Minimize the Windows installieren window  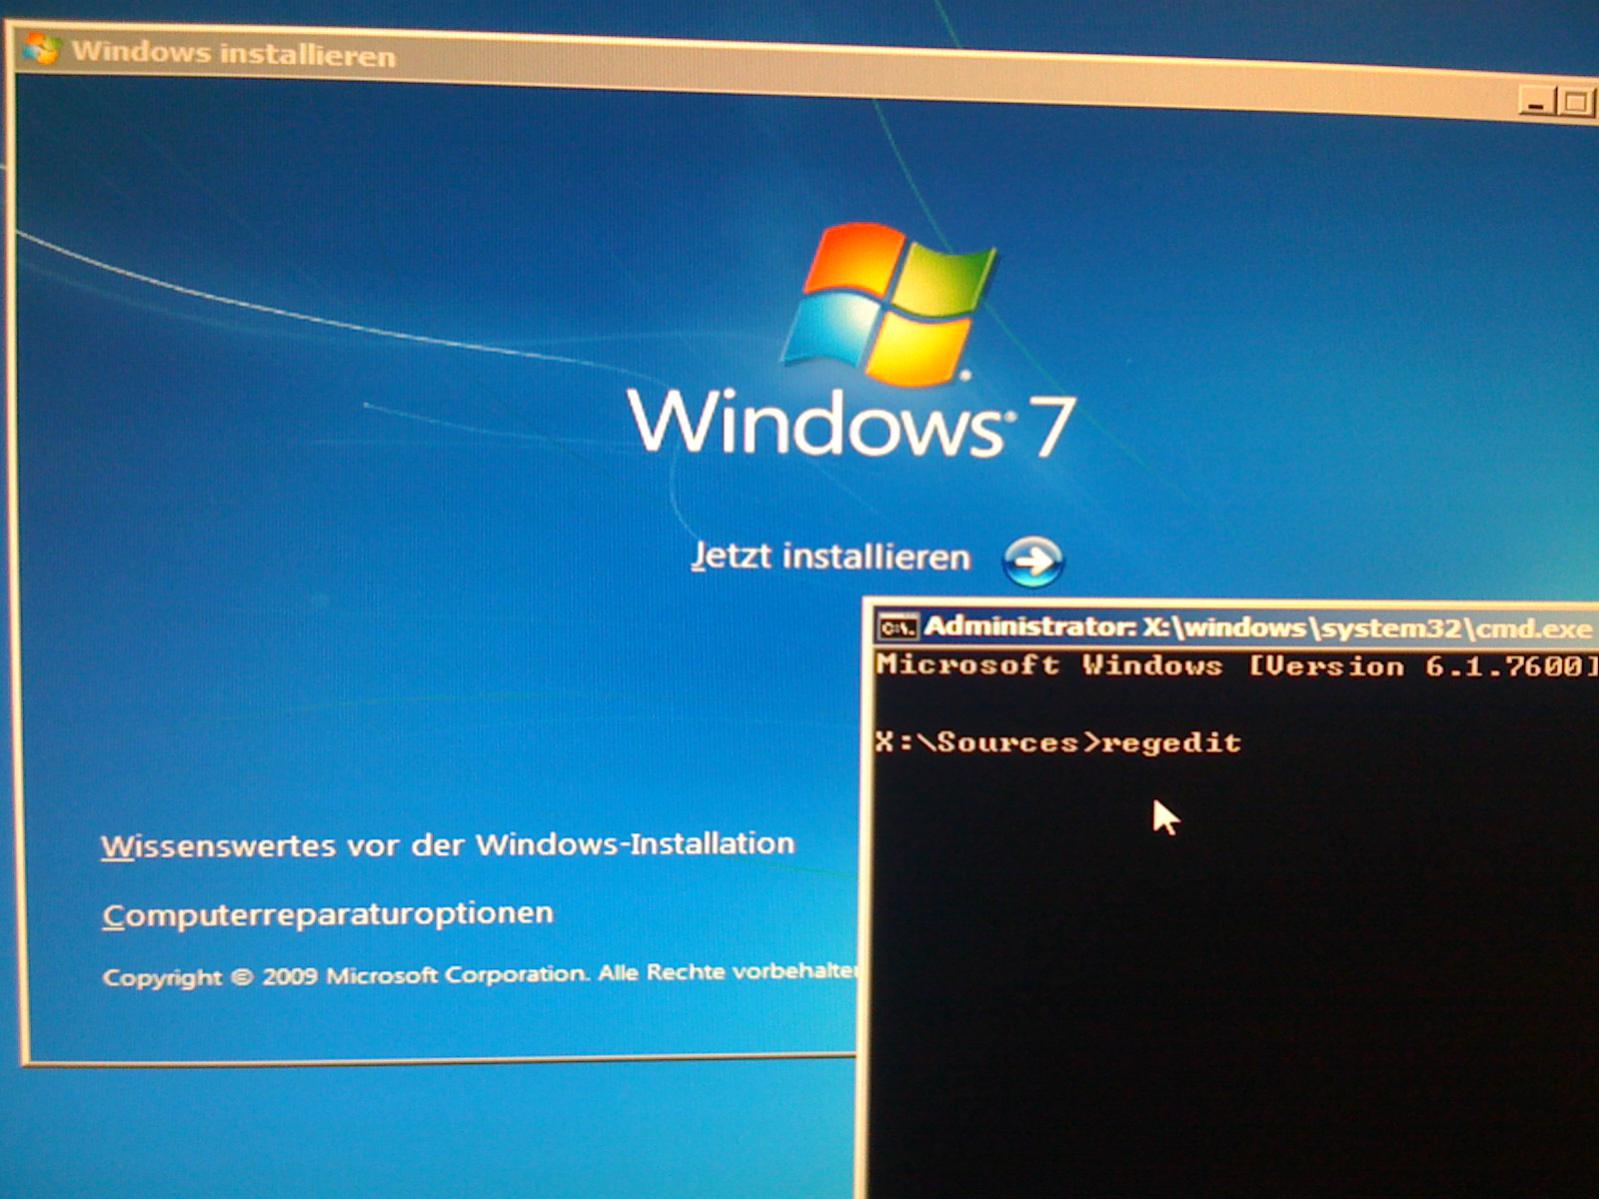pyautogui.click(x=1536, y=101)
